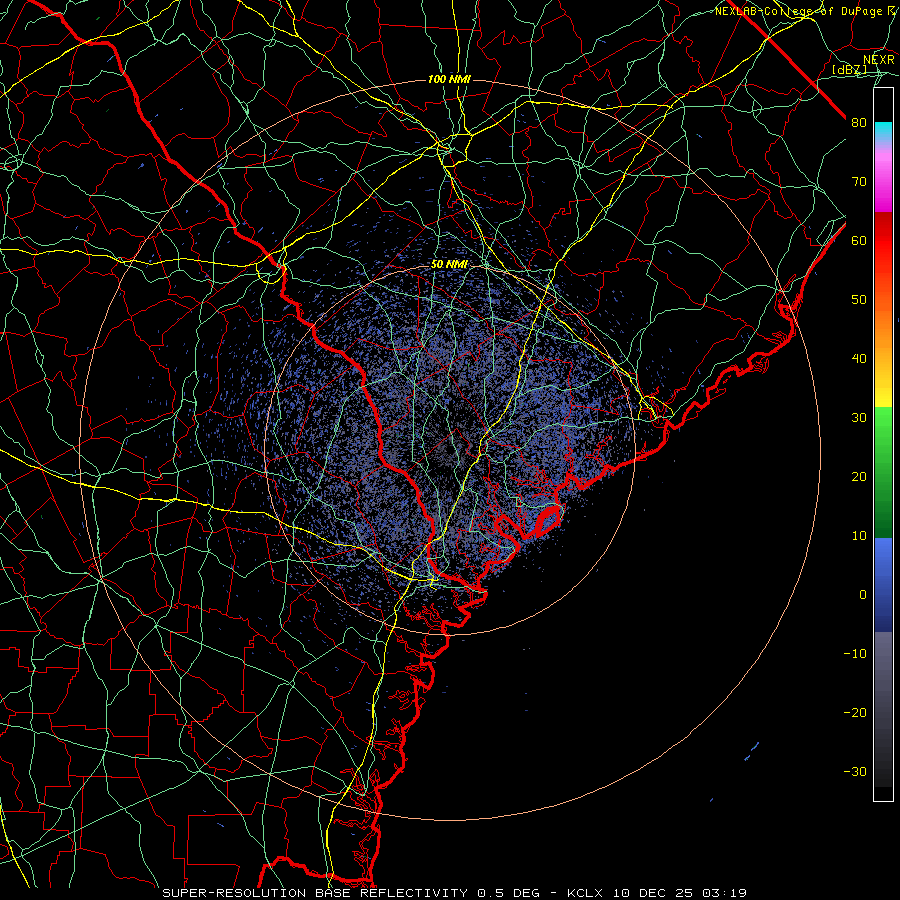Viewport: 900px width, 900px height.
Task: Click the KCLX station identifier in the caption
Action: coord(585,893)
